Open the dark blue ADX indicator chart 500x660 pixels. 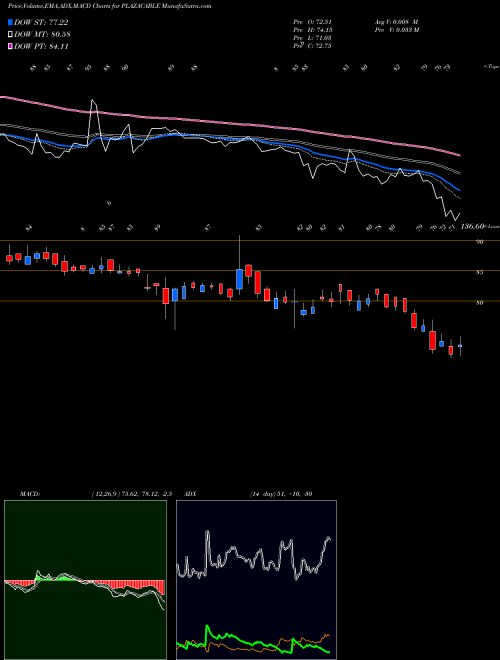click(256, 580)
